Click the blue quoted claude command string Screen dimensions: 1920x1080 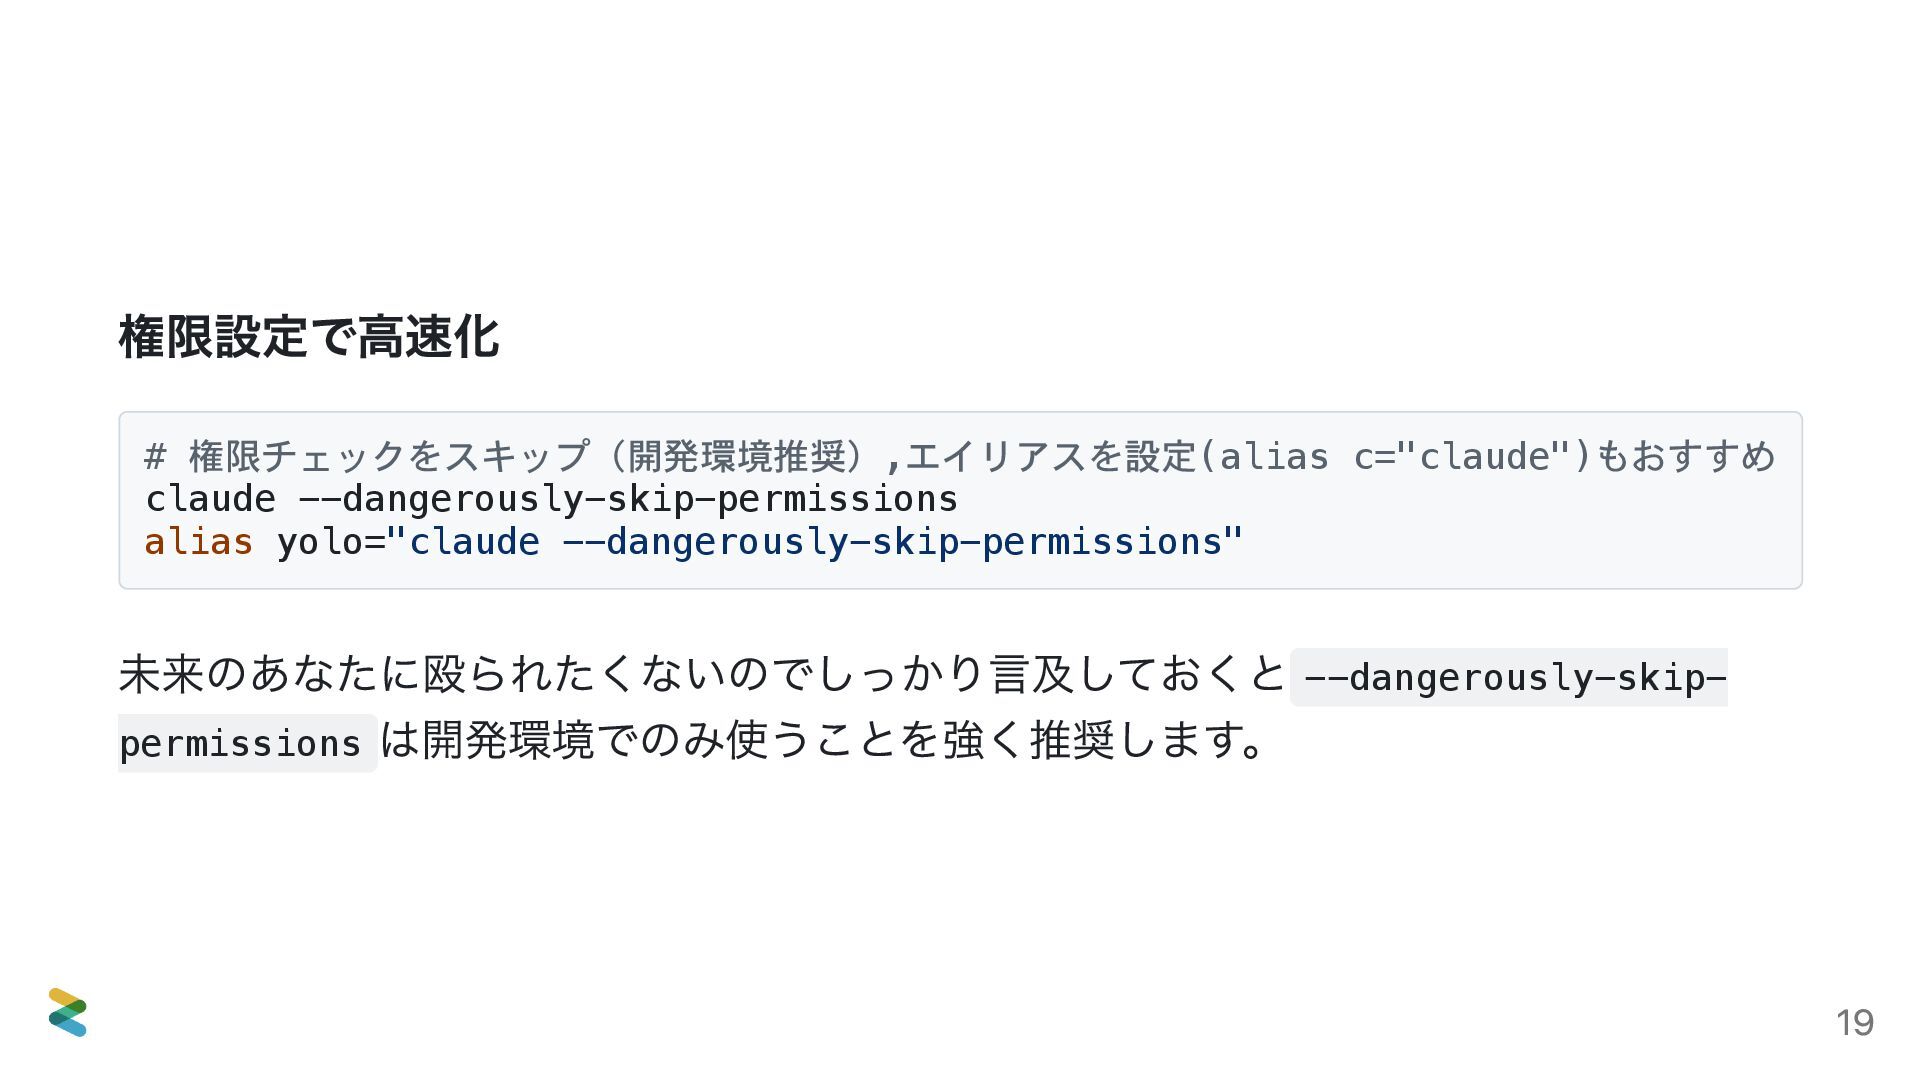pyautogui.click(x=815, y=543)
